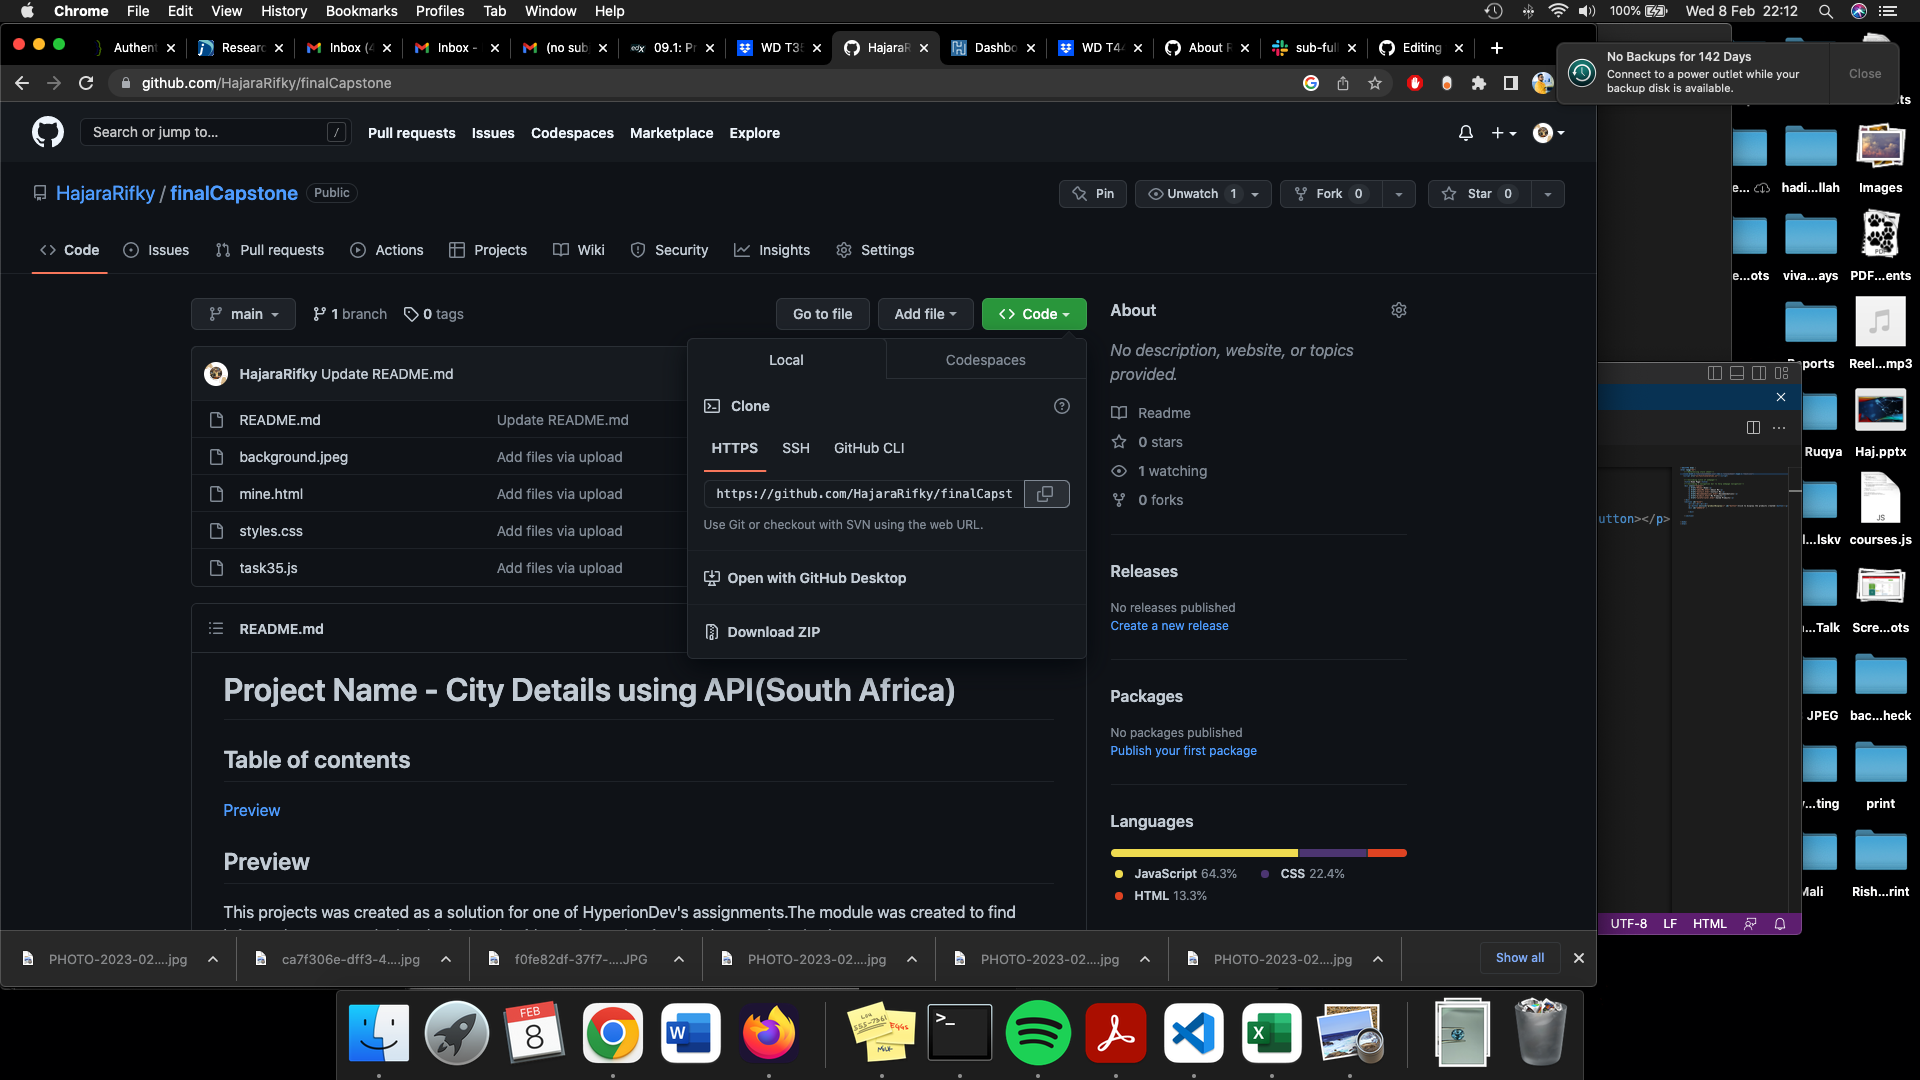Open Adobe Acrobat from the Dock
Viewport: 1920px width, 1080px height.
point(1115,1033)
